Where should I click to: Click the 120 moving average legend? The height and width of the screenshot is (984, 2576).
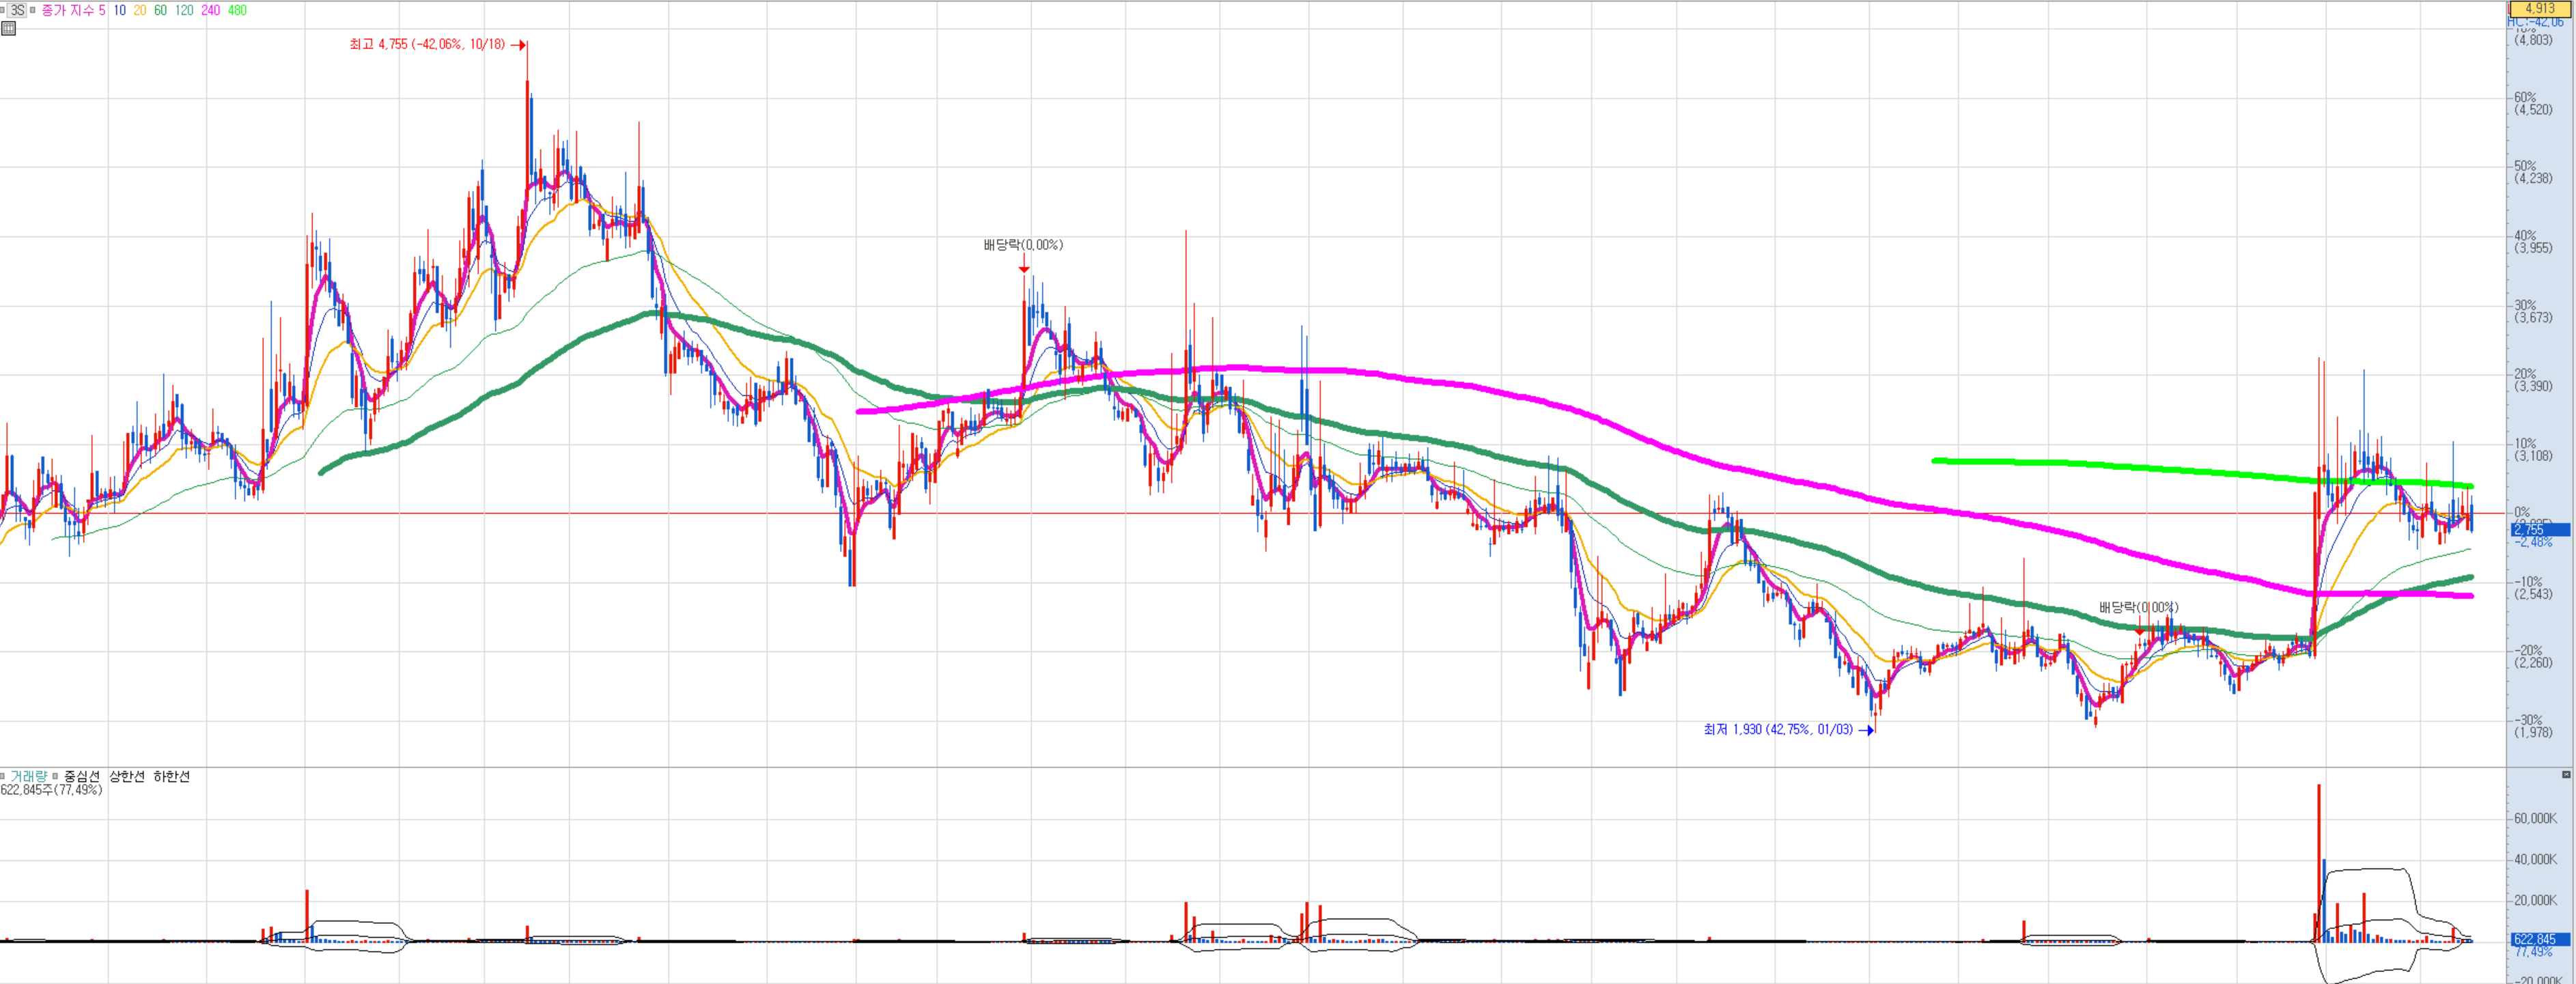pyautogui.click(x=184, y=10)
